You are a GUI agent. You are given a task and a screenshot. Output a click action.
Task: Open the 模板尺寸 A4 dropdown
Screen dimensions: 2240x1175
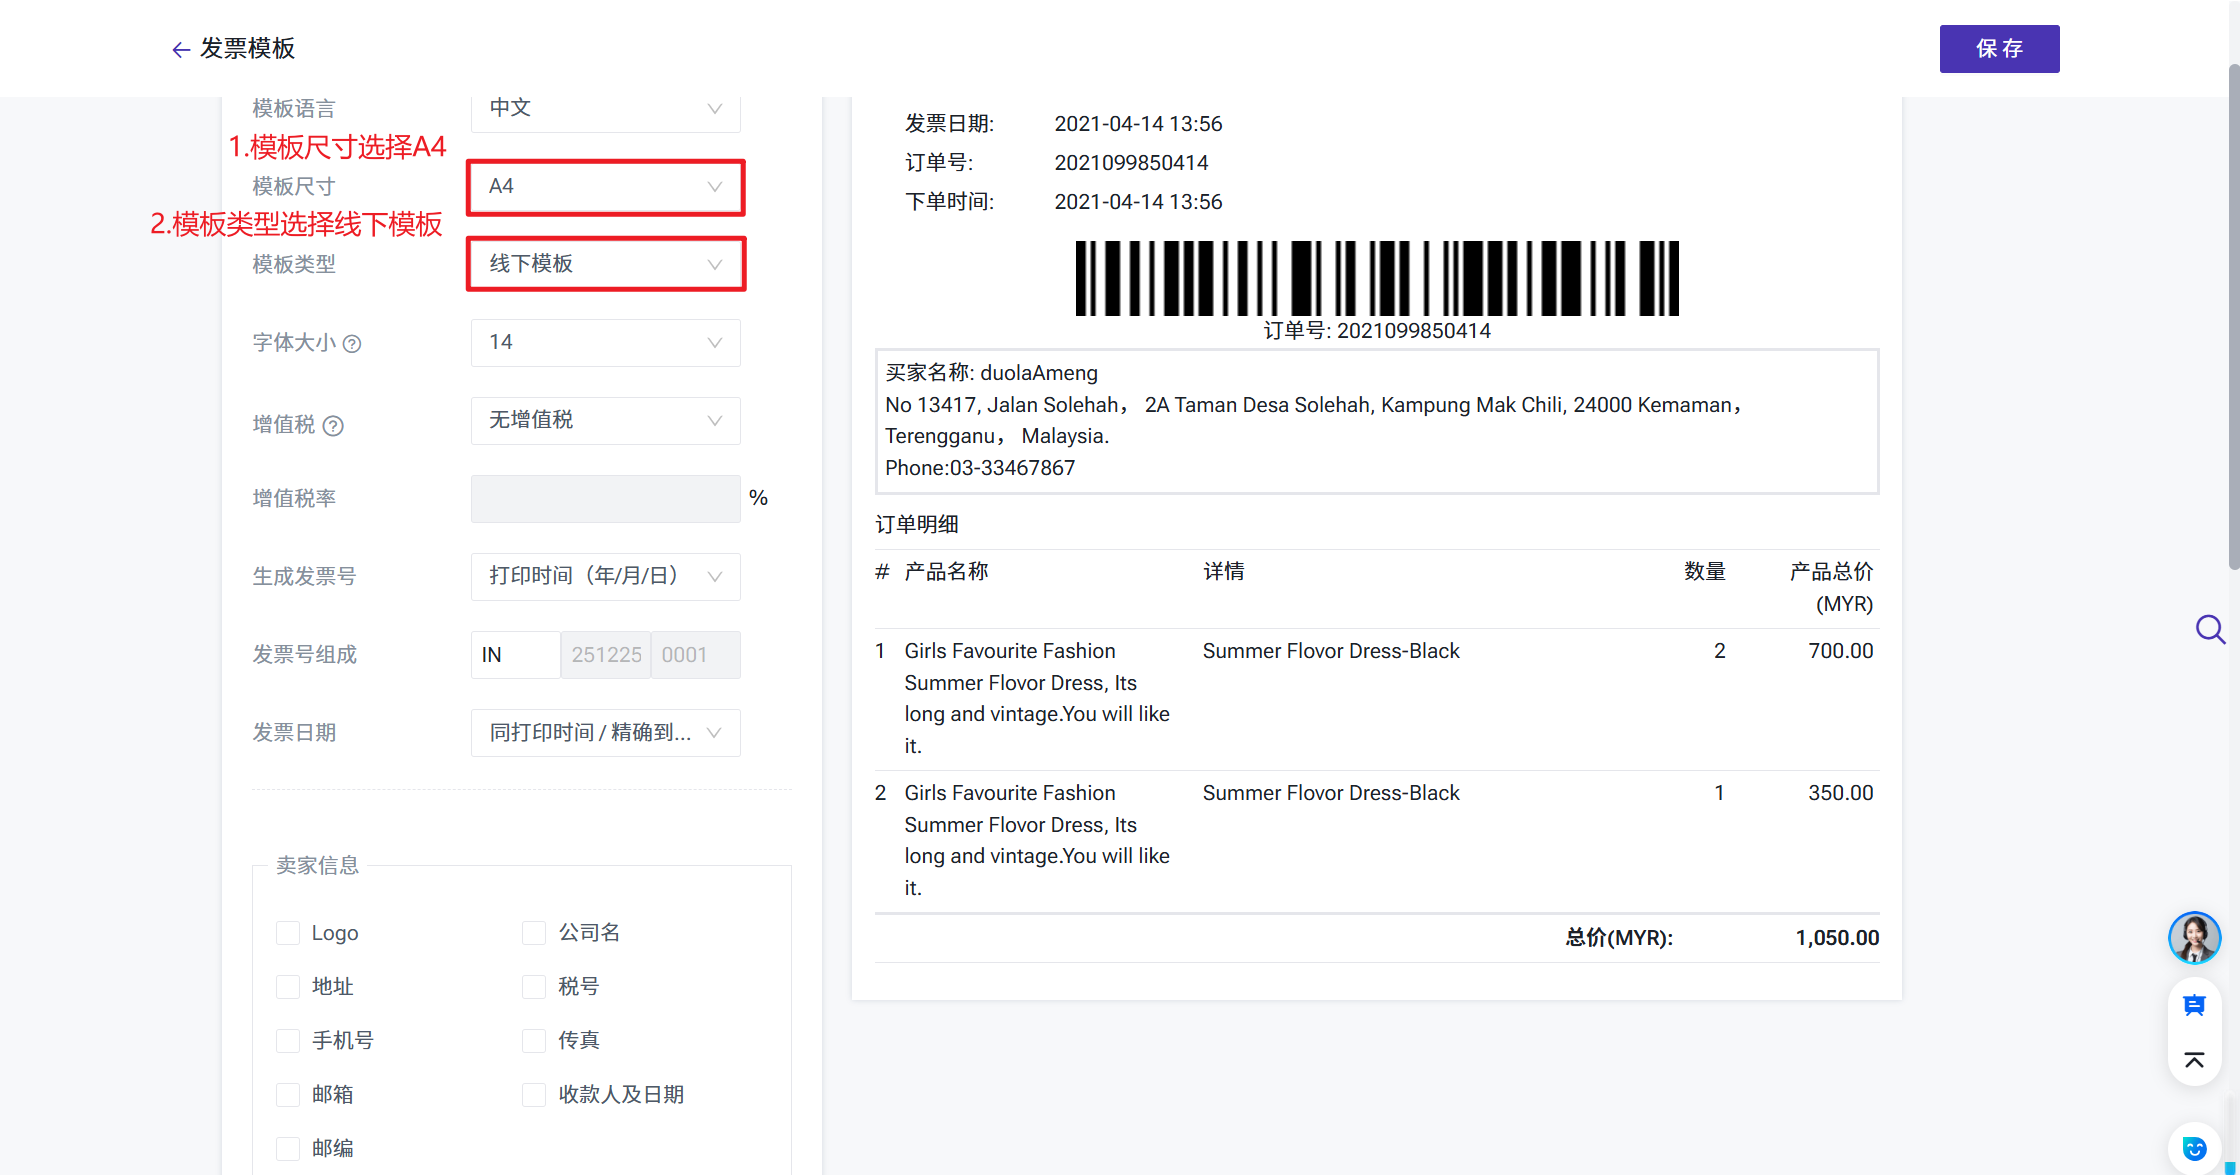(605, 187)
